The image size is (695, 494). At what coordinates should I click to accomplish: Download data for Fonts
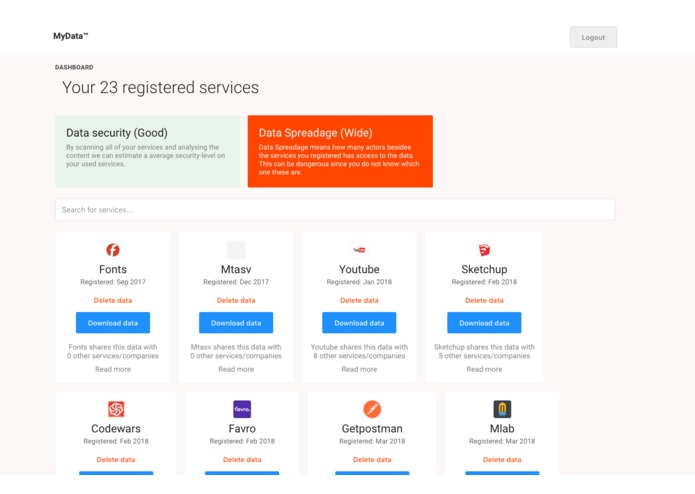(x=113, y=323)
